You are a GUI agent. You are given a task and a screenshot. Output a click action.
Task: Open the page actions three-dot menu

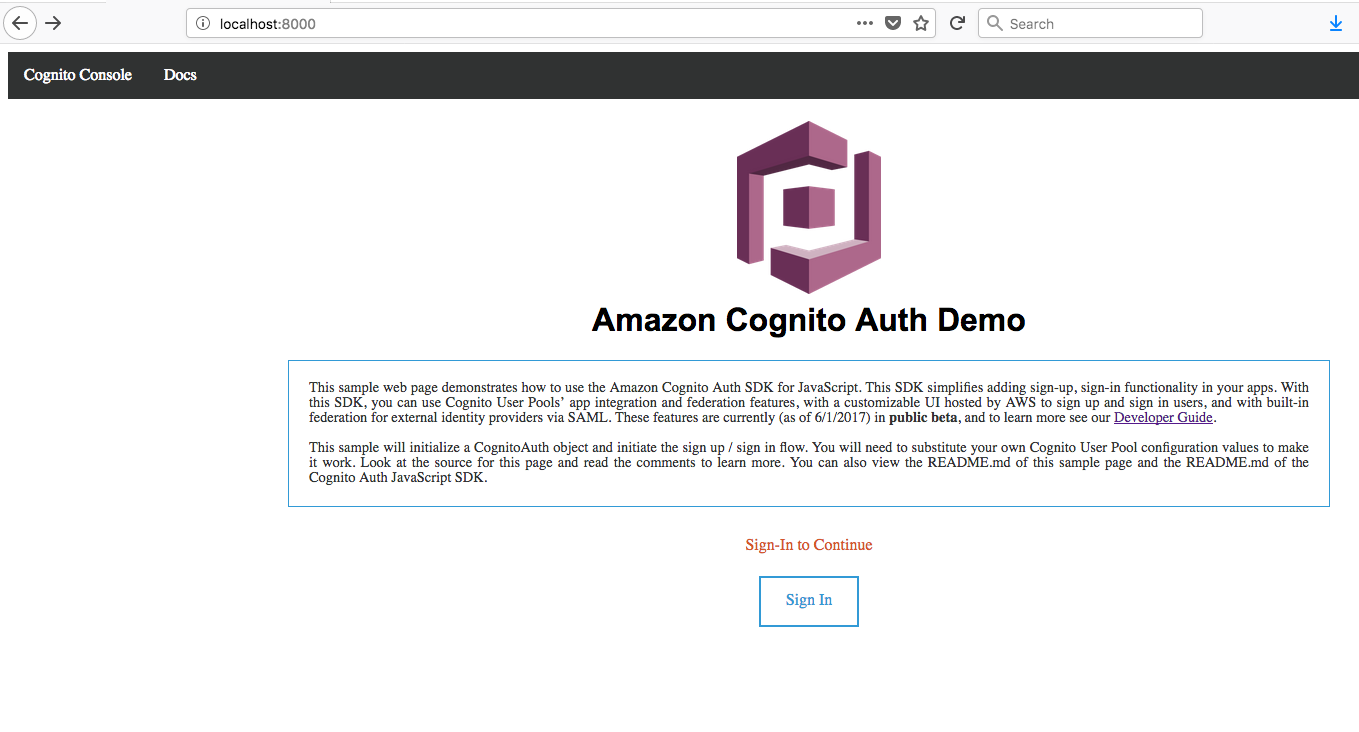point(865,24)
